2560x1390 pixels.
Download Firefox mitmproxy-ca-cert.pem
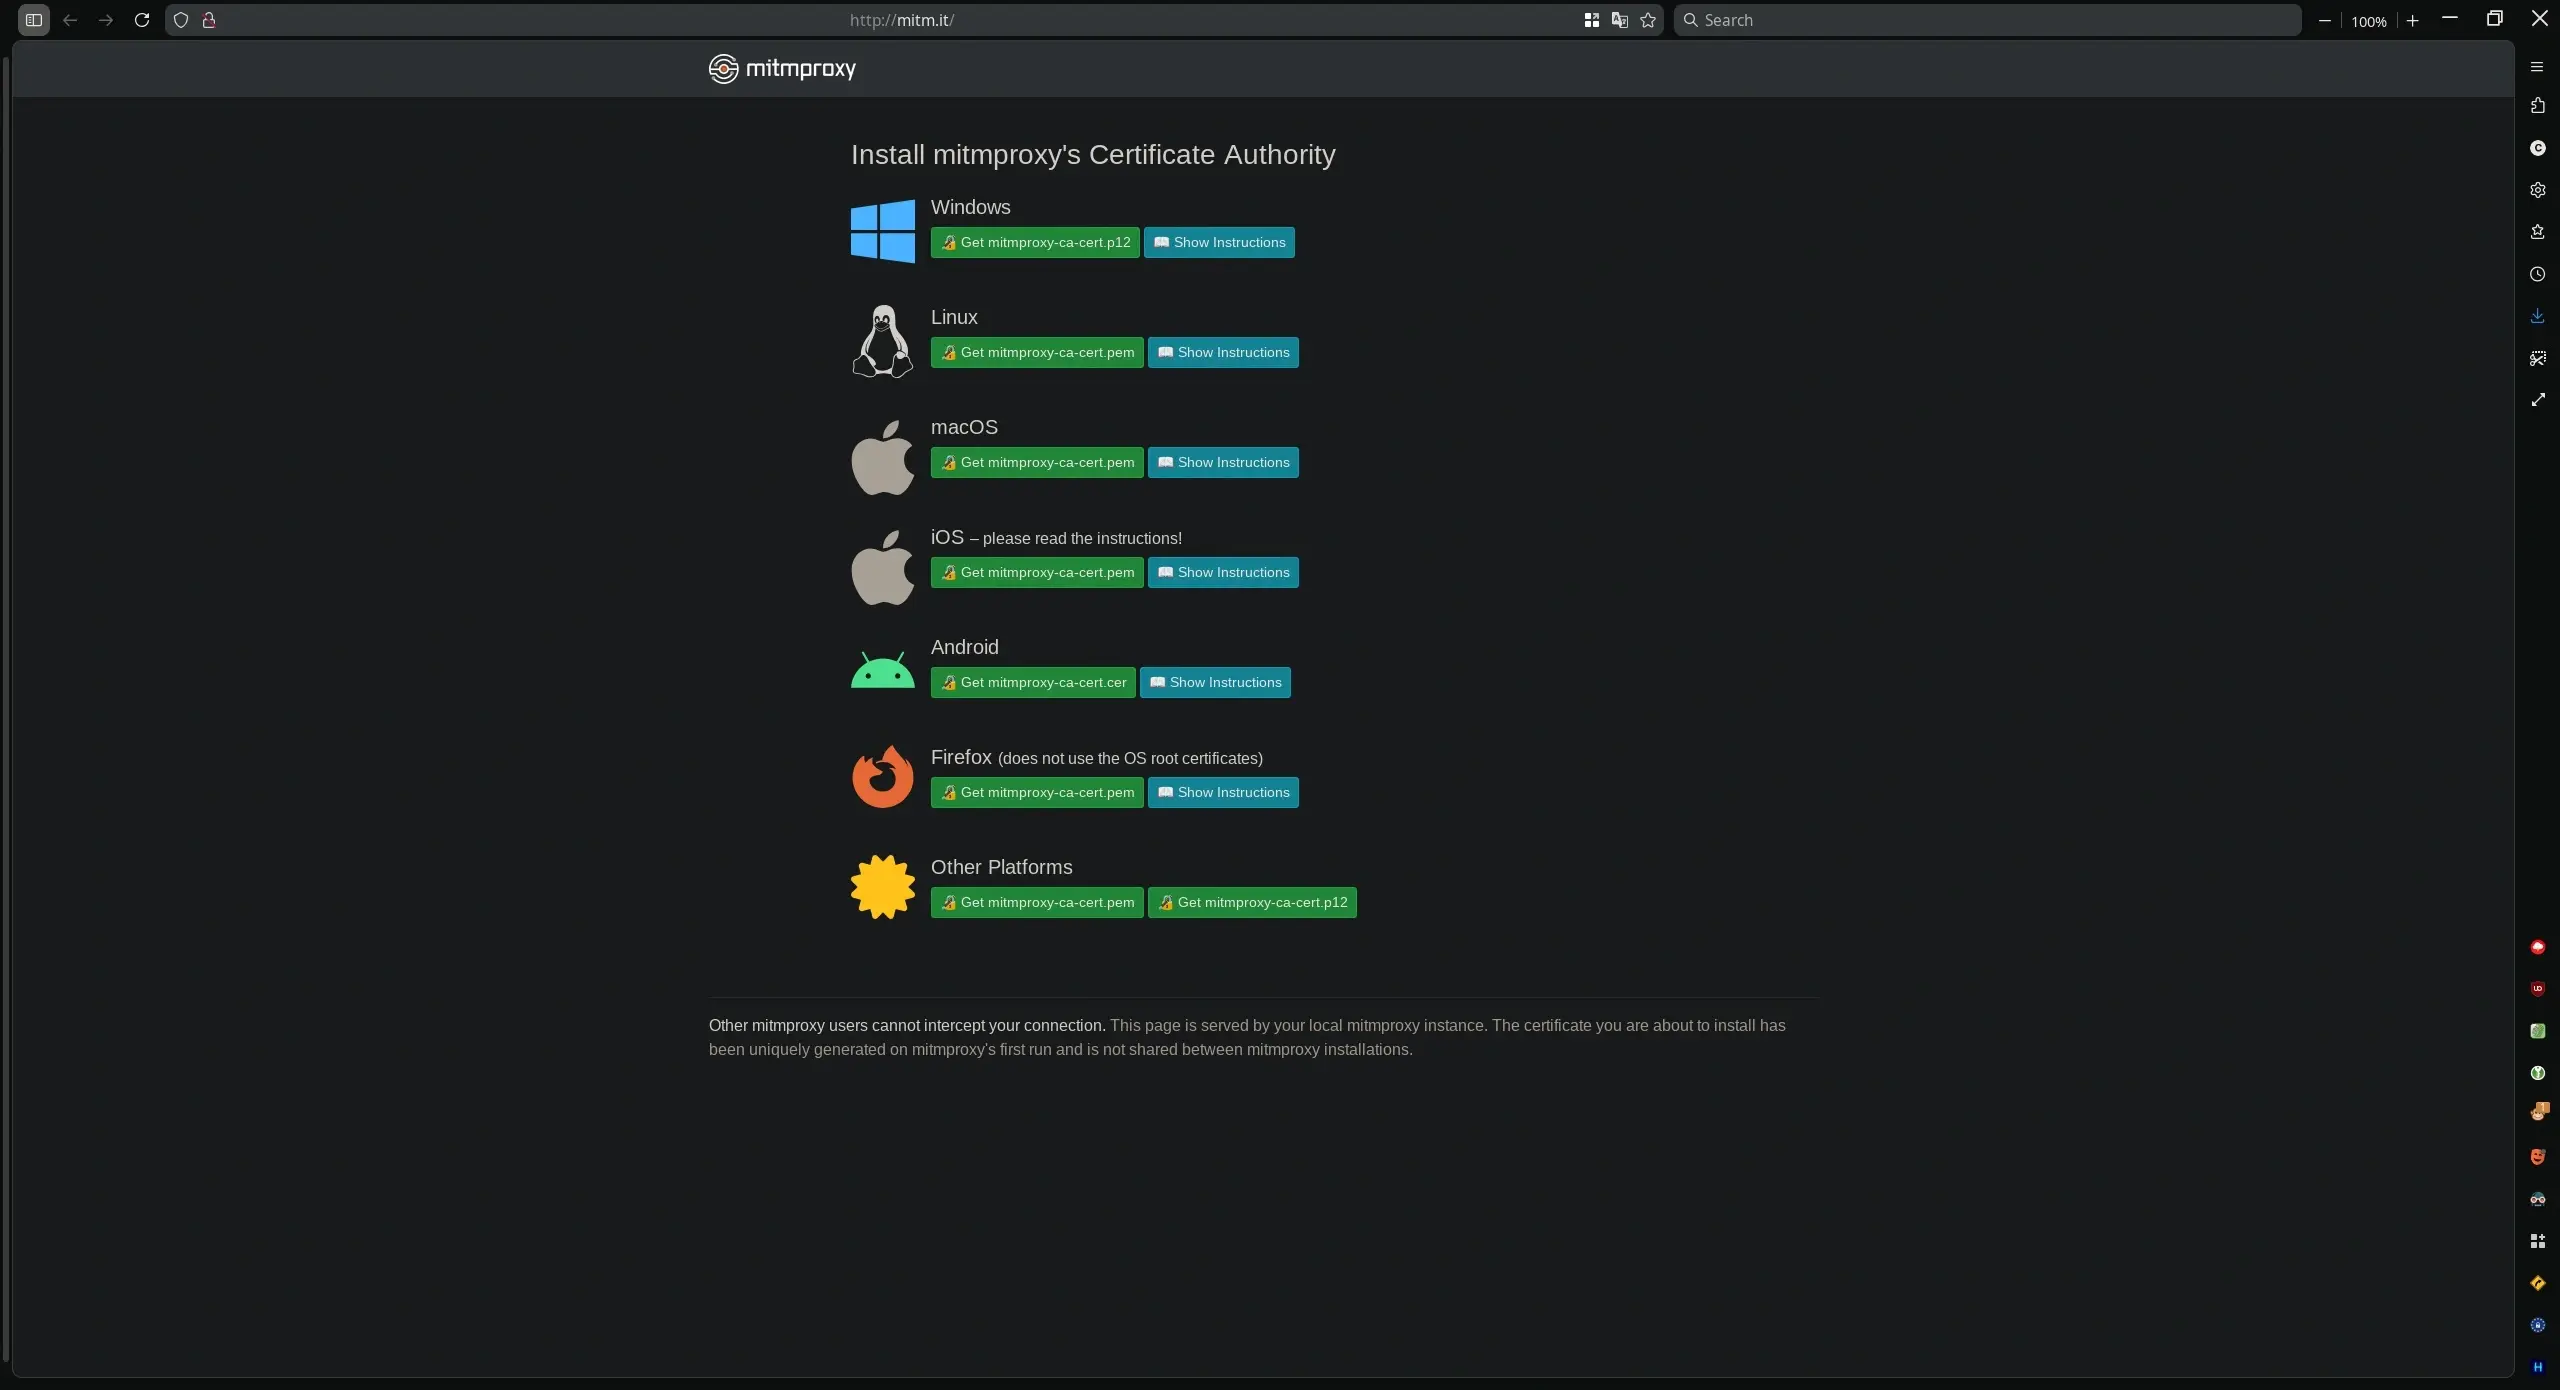tap(1037, 793)
